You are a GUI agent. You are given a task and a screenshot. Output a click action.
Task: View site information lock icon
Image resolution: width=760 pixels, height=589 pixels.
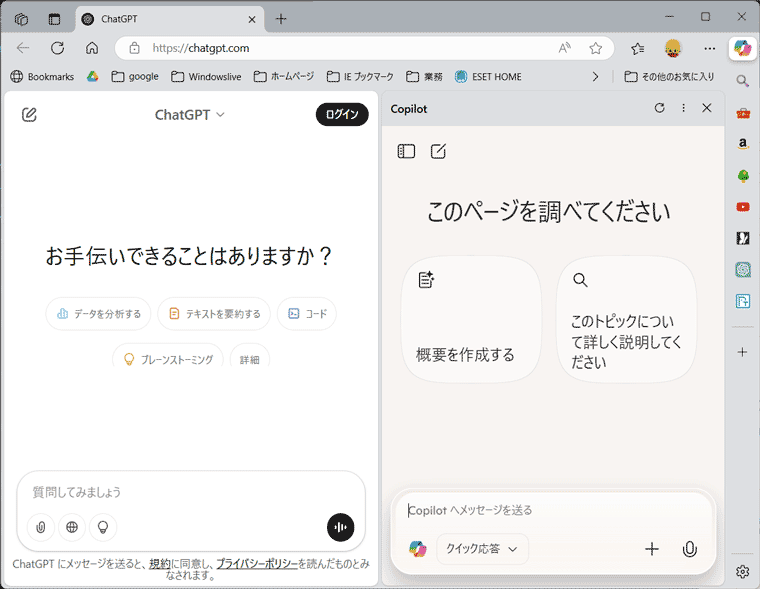(x=135, y=48)
